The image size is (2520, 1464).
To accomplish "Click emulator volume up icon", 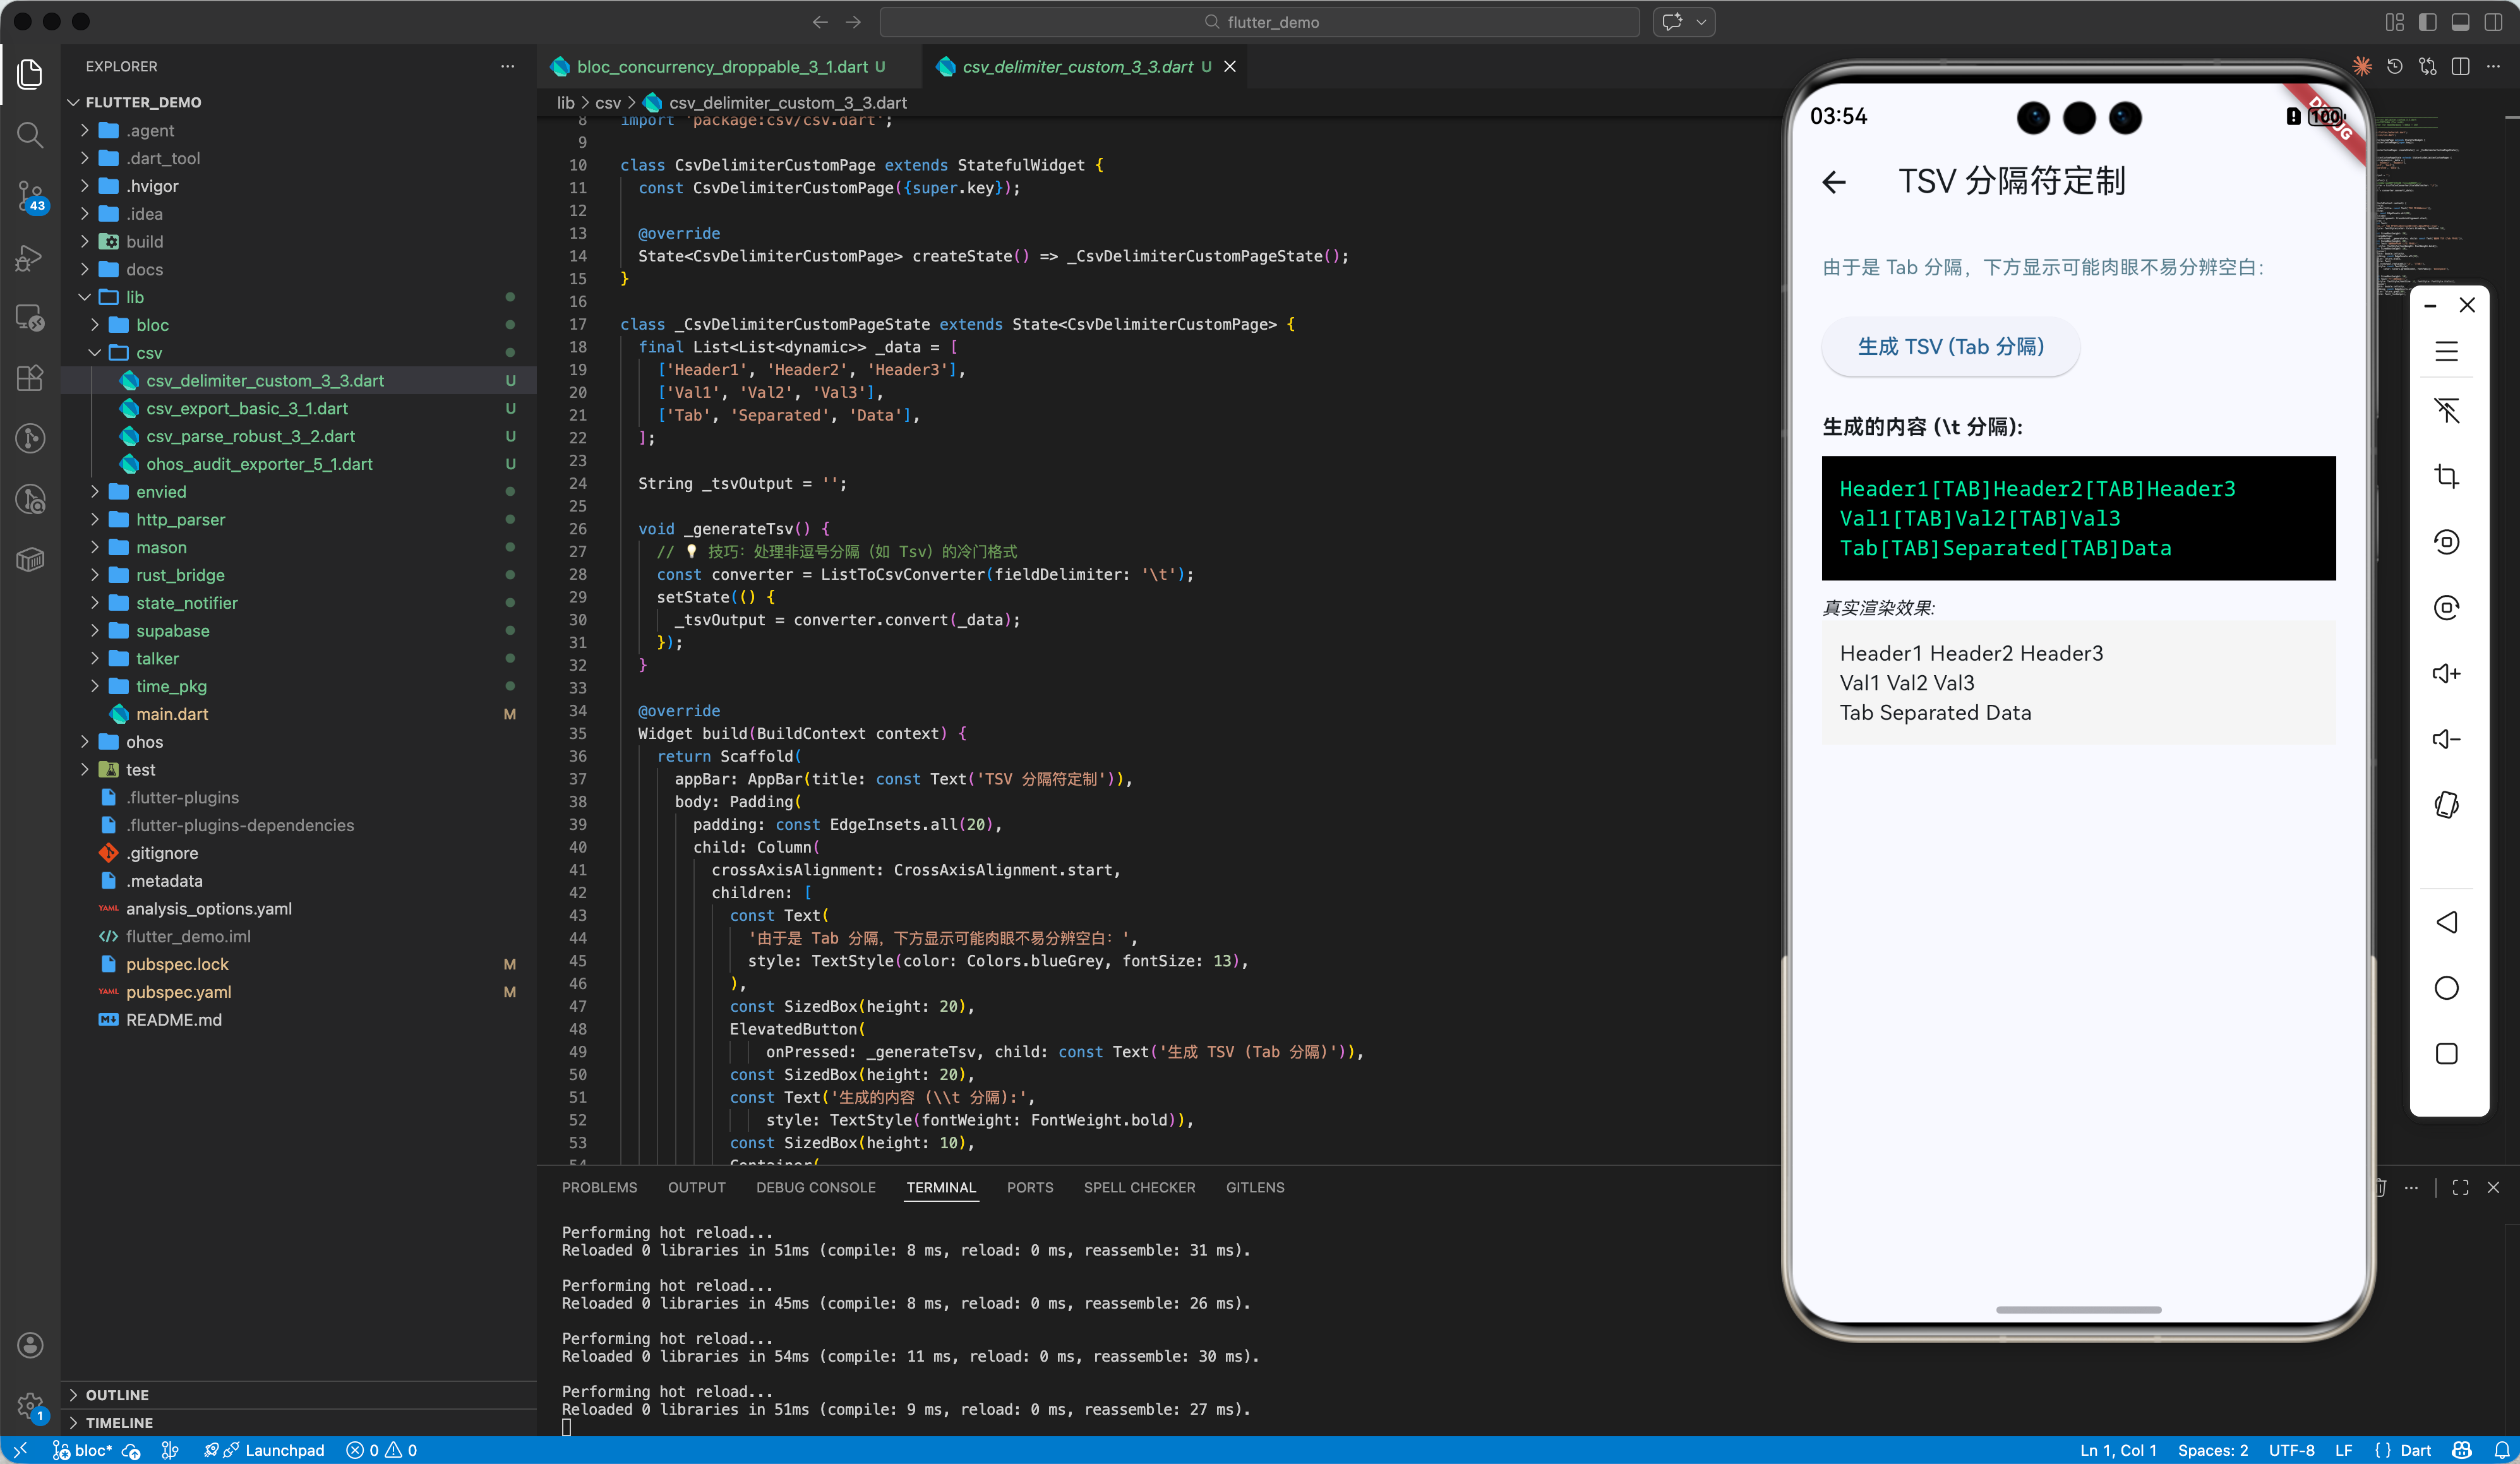I will [x=2446, y=673].
